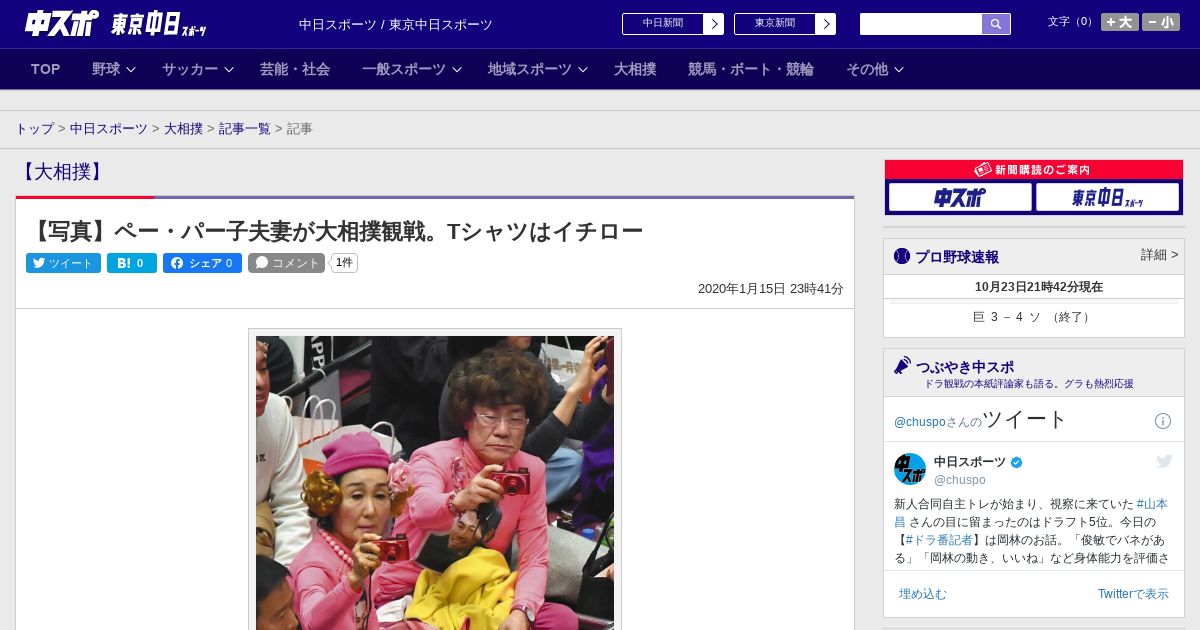Open その他 navigation menu

[867, 69]
